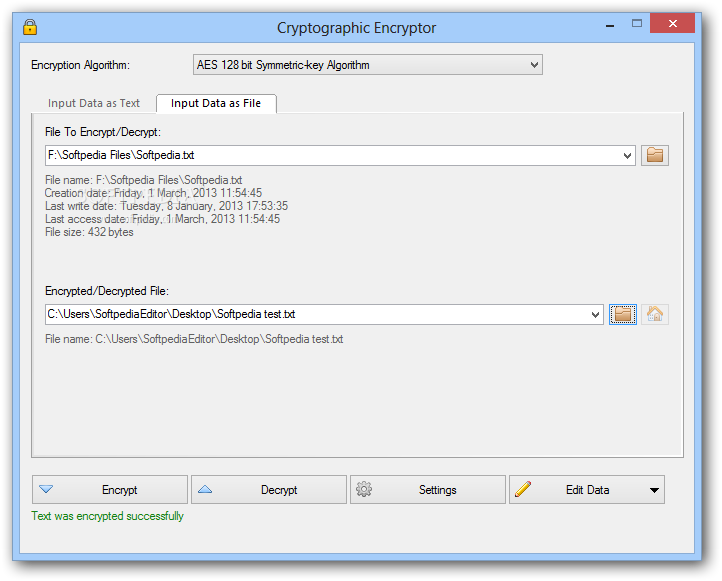722x581 pixels.
Task: Click the source 'File name: F:\Softpedia Files' info line
Action: click(x=144, y=180)
